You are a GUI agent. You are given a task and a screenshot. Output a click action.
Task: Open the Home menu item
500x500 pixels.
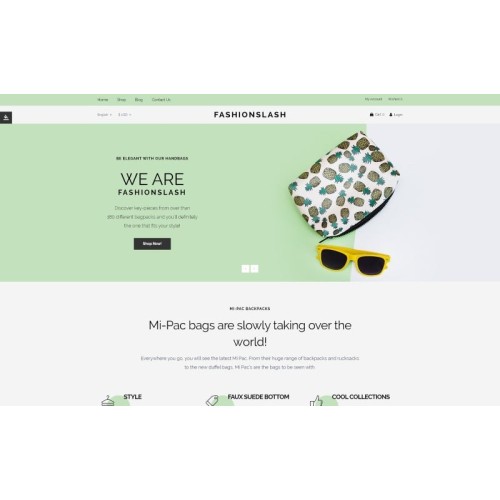pyautogui.click(x=103, y=100)
